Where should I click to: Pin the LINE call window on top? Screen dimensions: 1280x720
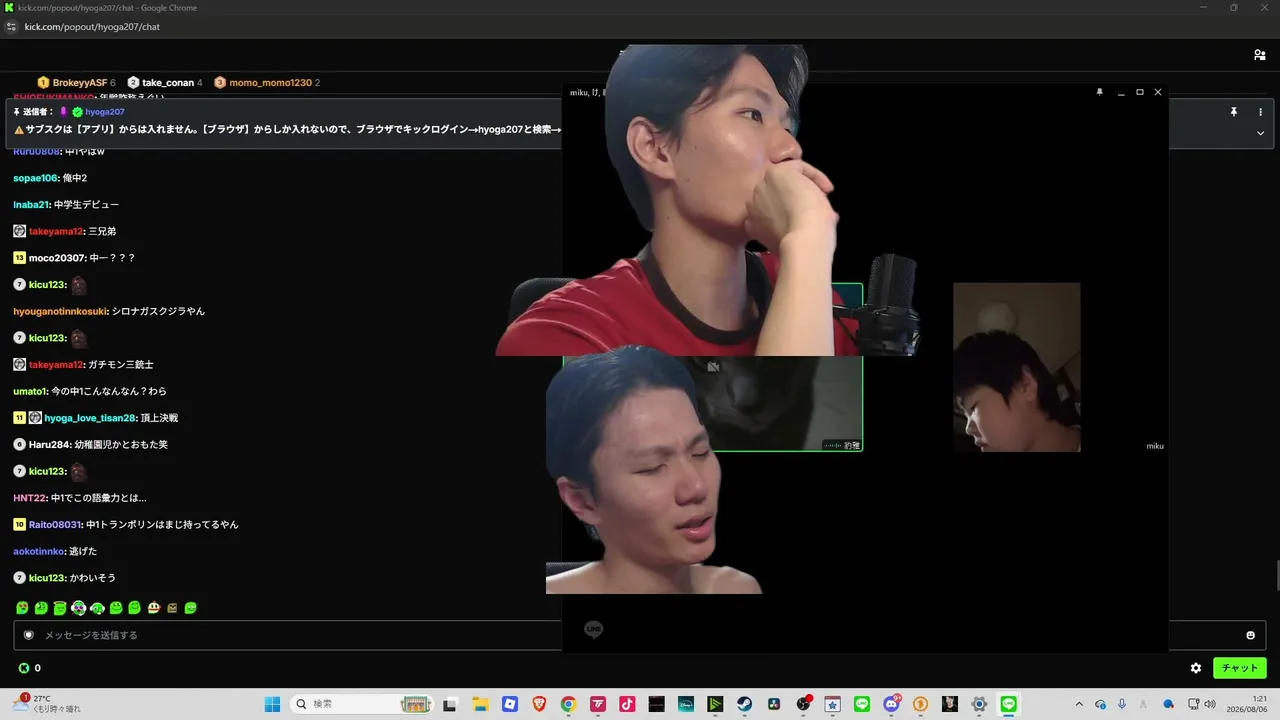[1100, 92]
